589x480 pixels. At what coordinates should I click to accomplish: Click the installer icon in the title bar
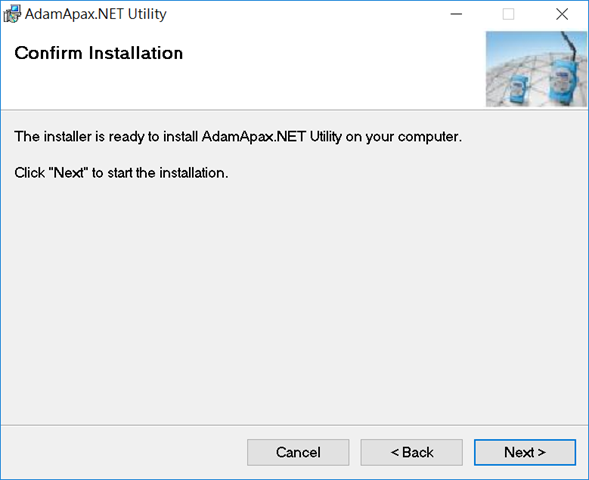[12, 14]
